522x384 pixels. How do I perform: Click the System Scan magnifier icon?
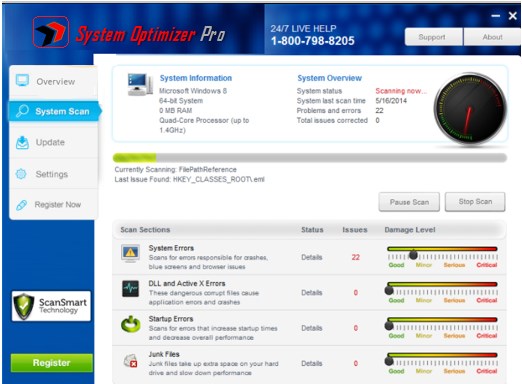point(22,111)
